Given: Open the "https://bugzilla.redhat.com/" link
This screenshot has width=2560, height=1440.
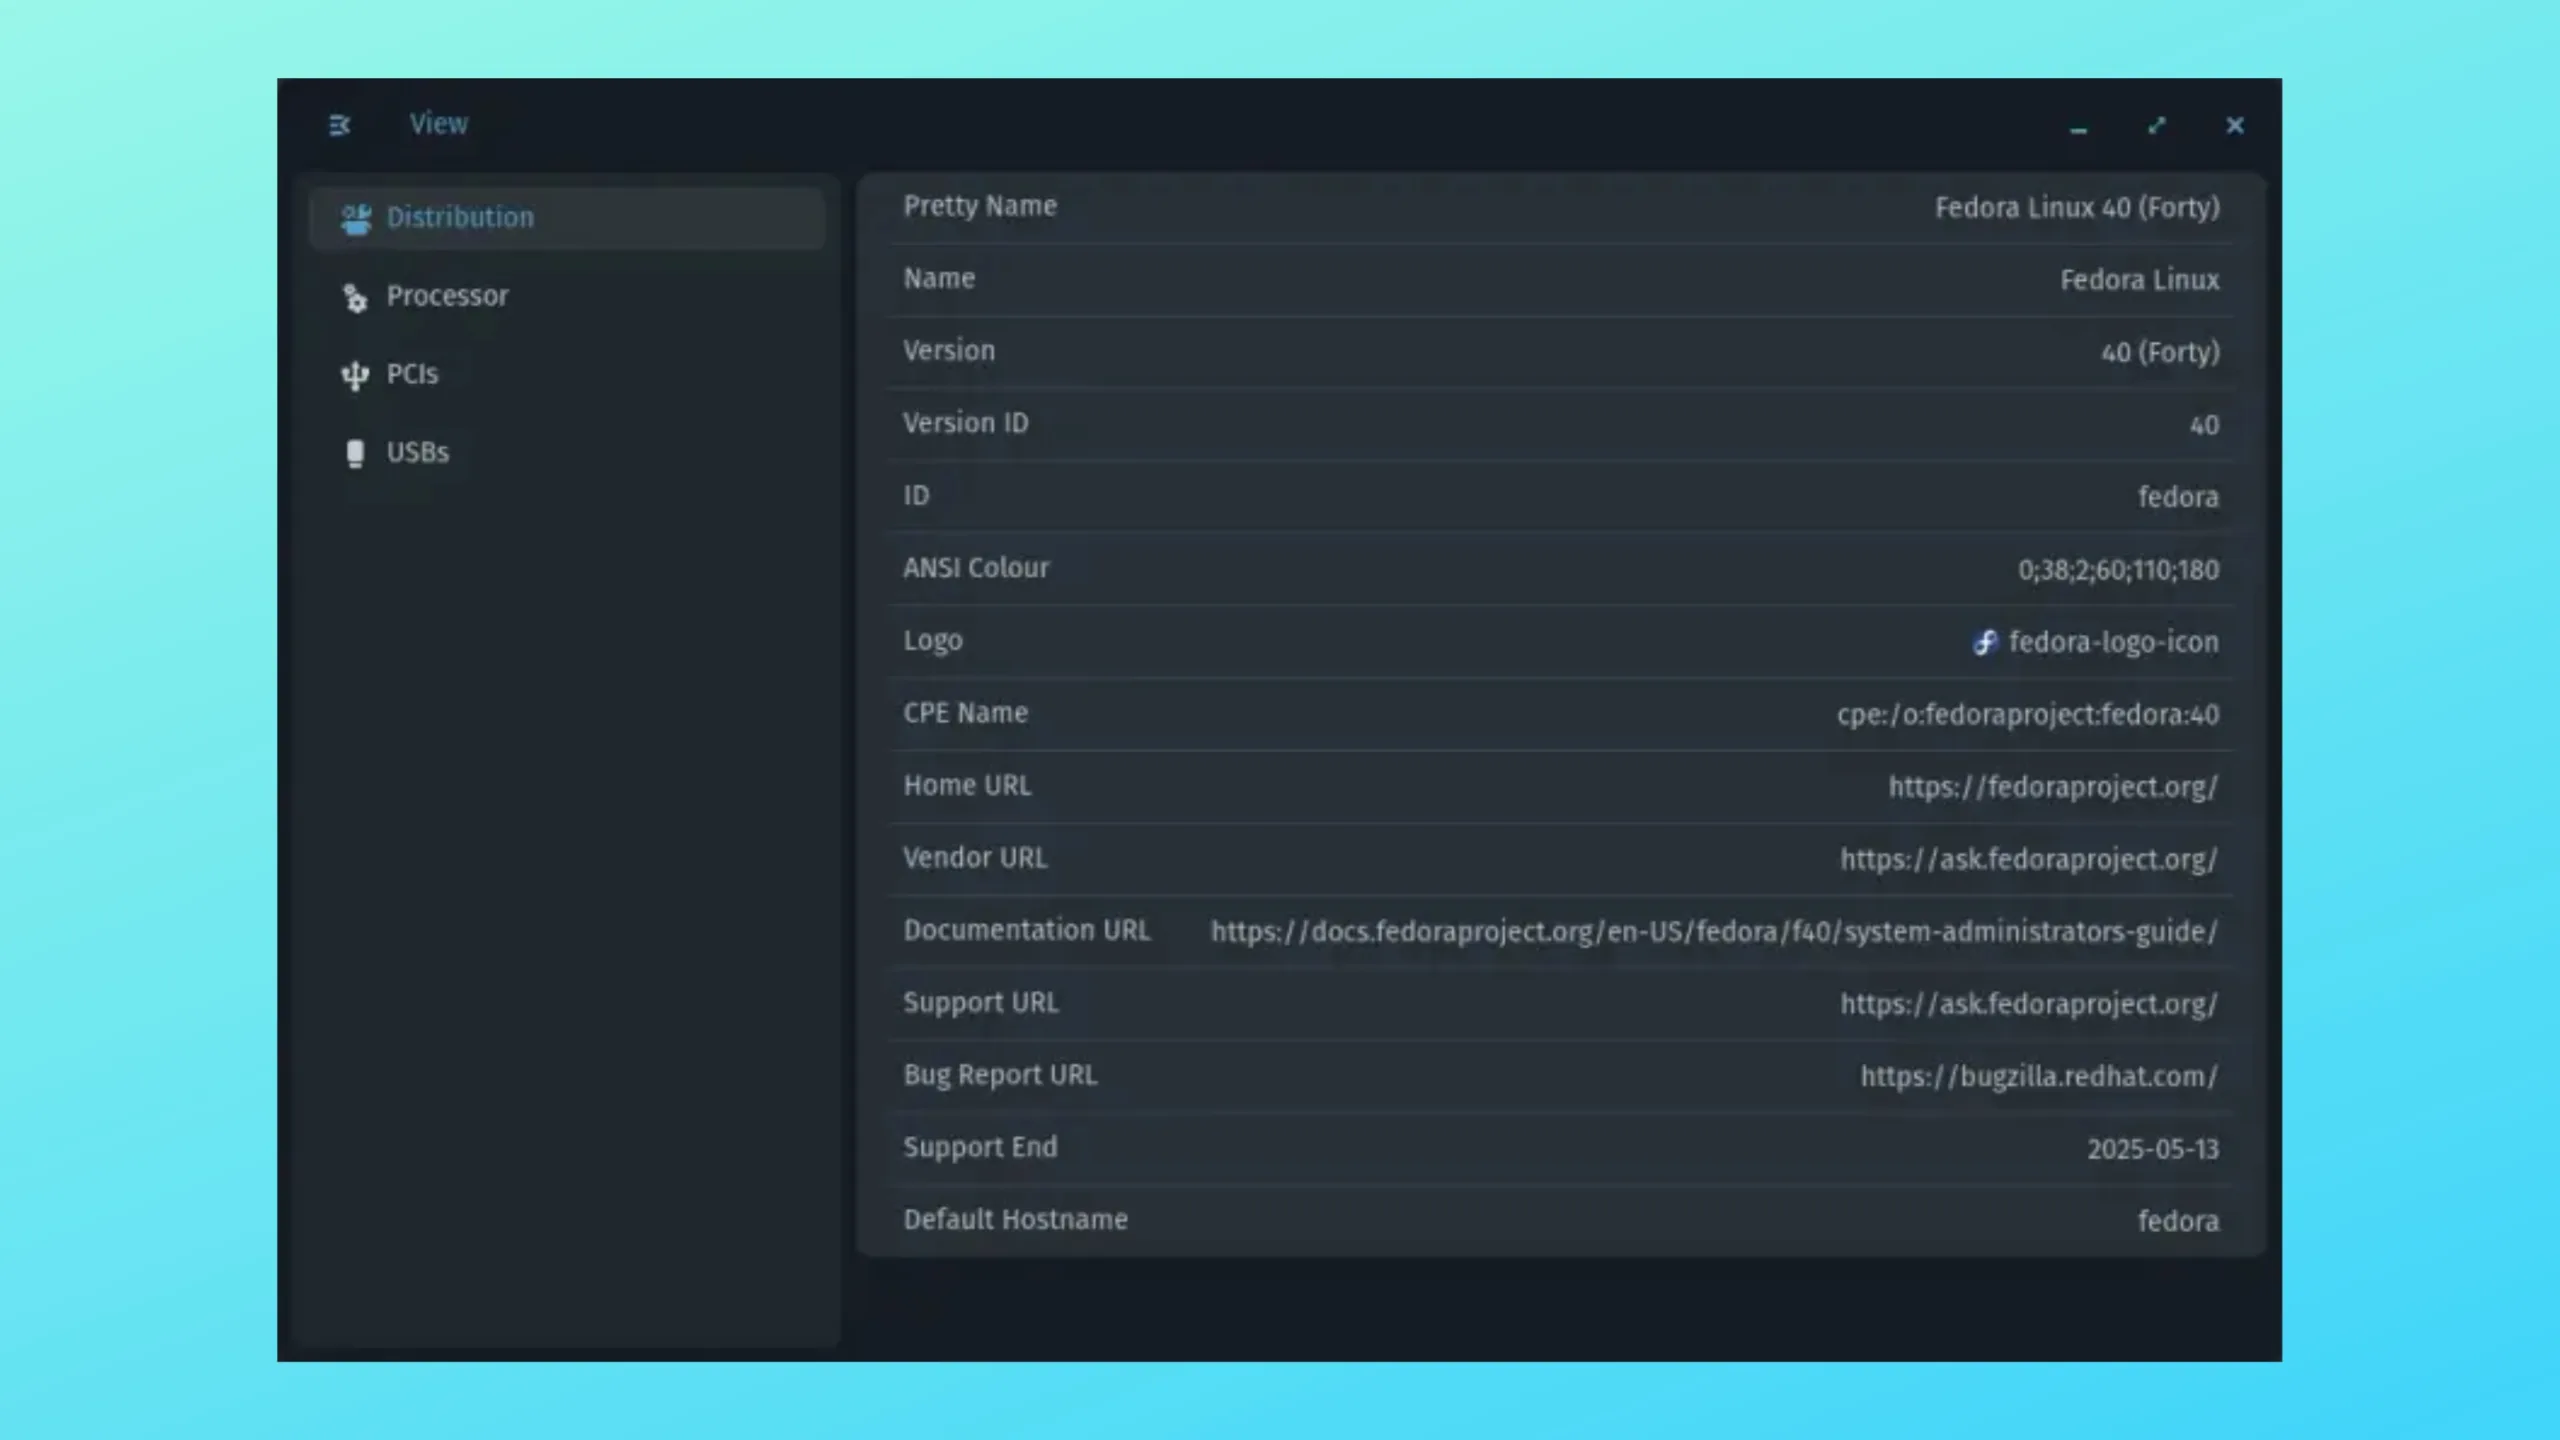Looking at the screenshot, I should tap(2038, 1077).
